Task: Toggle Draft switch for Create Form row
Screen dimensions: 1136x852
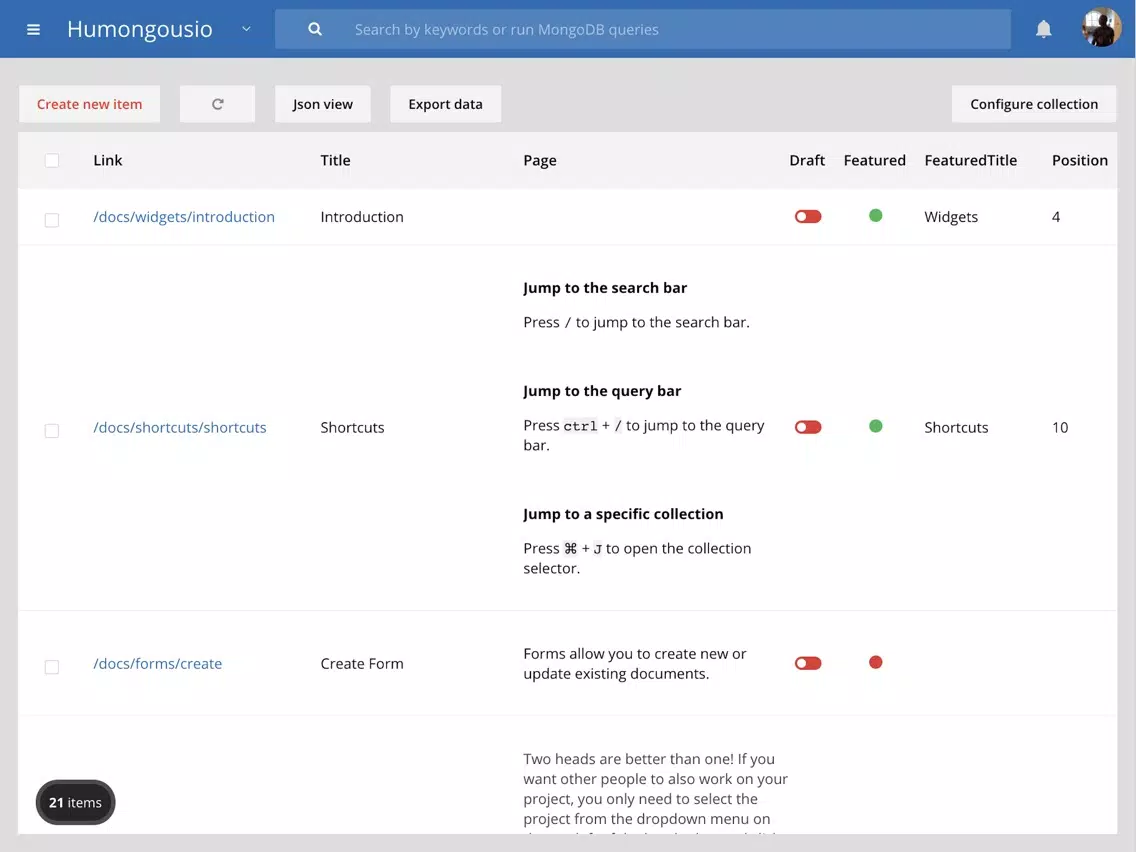Action: 807,663
